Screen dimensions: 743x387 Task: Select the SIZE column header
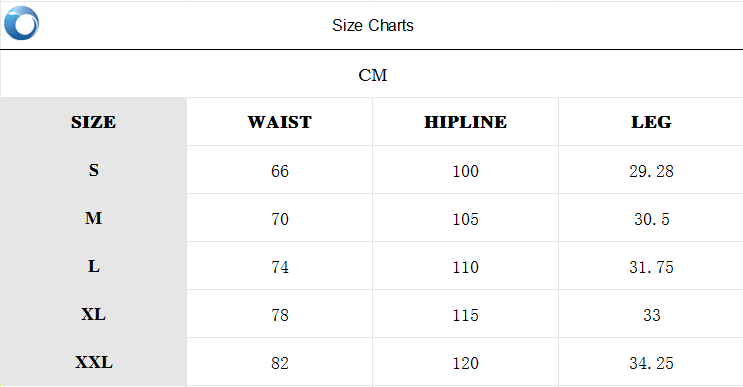click(x=93, y=122)
